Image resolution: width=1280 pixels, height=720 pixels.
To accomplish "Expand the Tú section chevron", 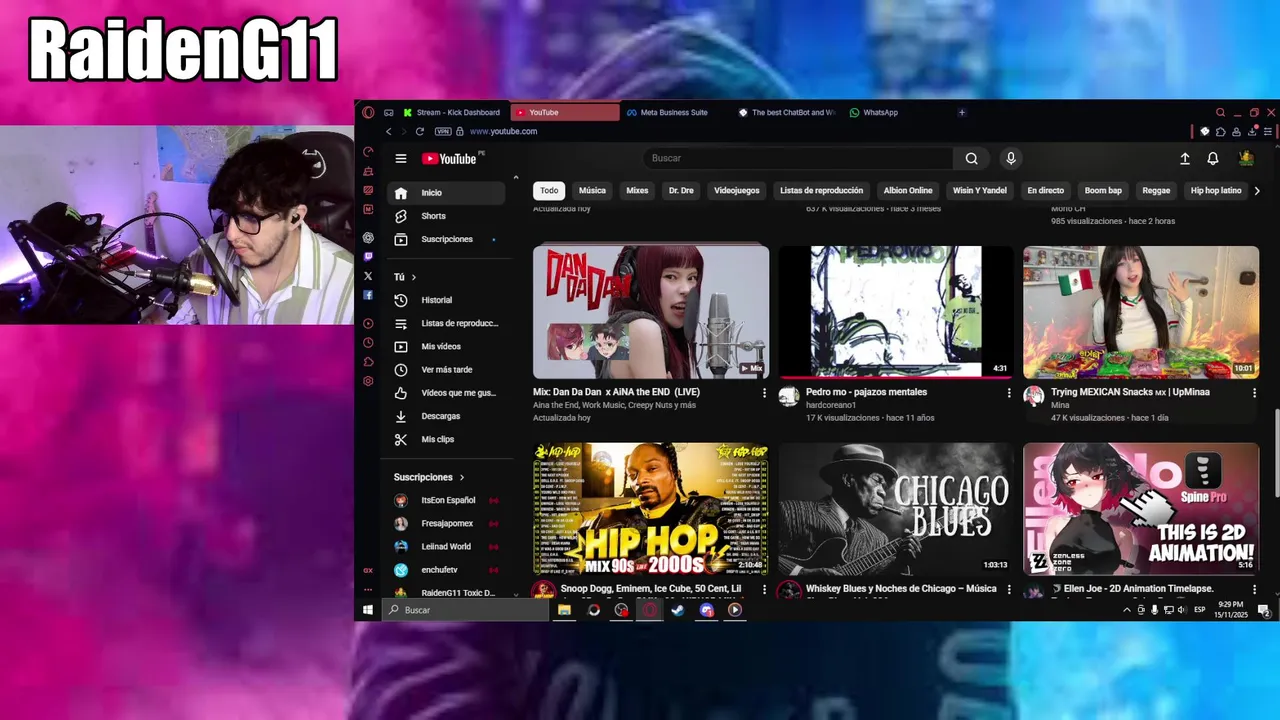I will [x=413, y=277].
